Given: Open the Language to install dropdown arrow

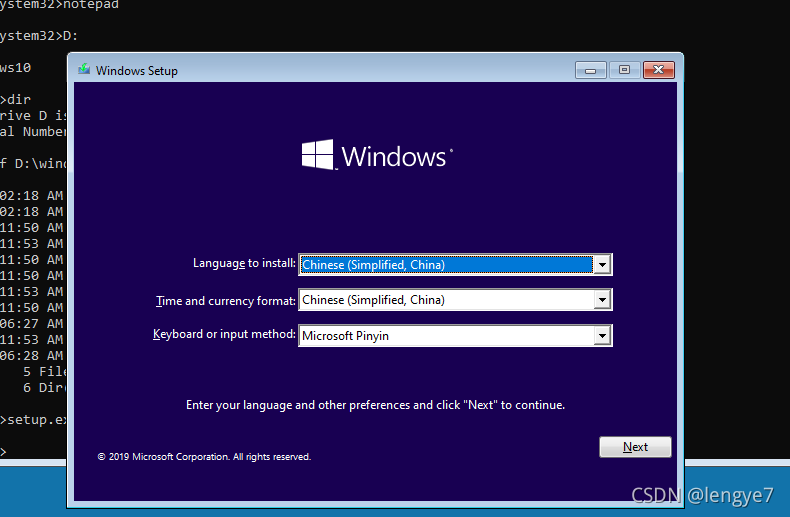Looking at the screenshot, I should click(x=602, y=265).
